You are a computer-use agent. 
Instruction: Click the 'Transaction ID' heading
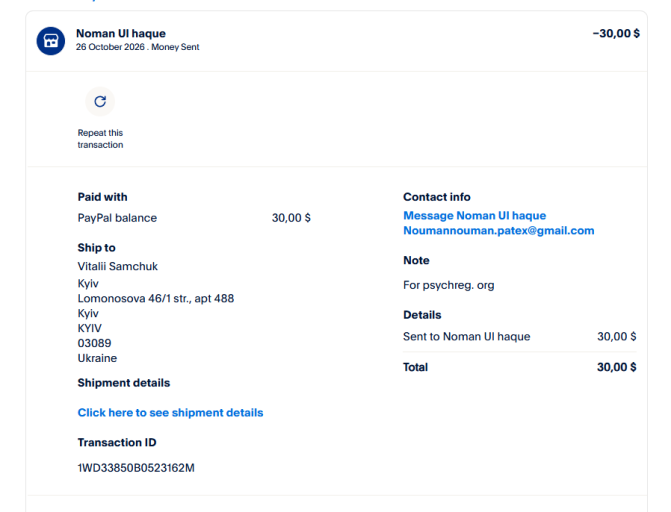click(117, 442)
